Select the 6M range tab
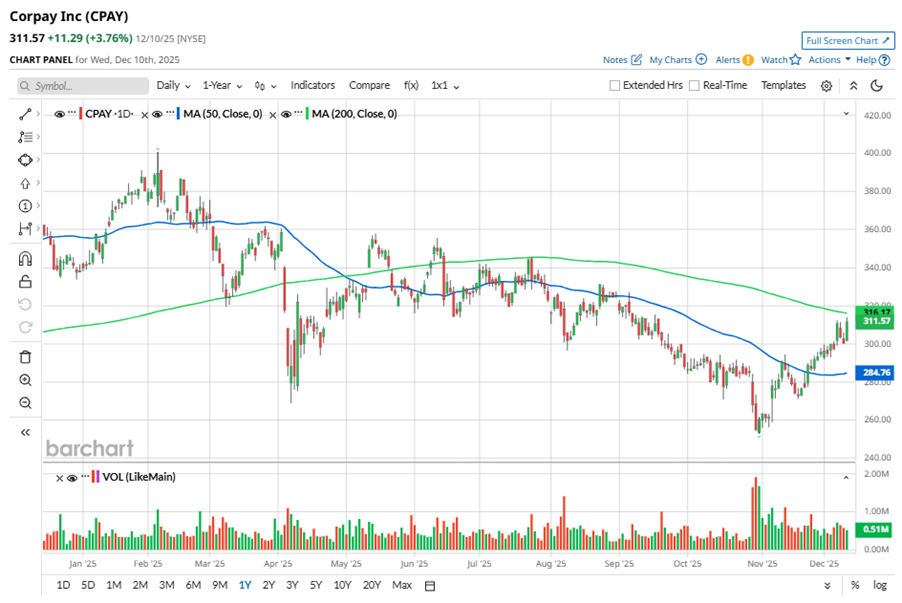This screenshot has height=603, width=902. pyautogui.click(x=193, y=585)
